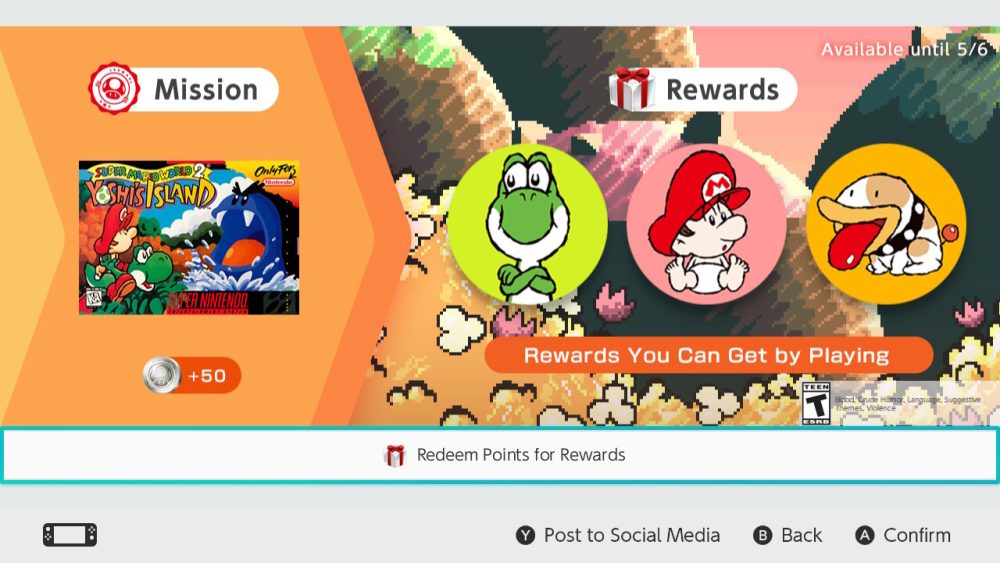Click Post to Social Media
The height and width of the screenshot is (563, 1000).
[632, 536]
